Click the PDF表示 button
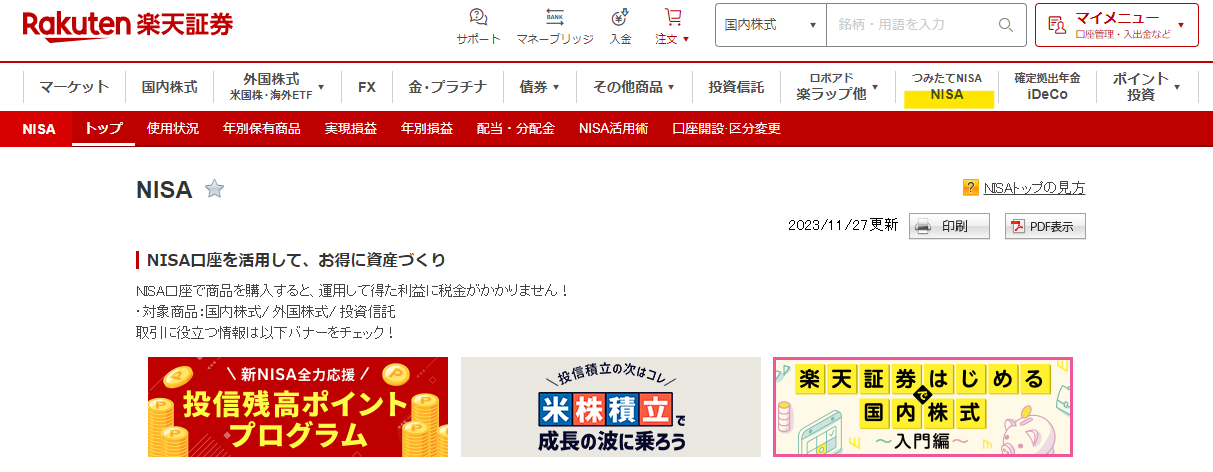 point(1045,226)
